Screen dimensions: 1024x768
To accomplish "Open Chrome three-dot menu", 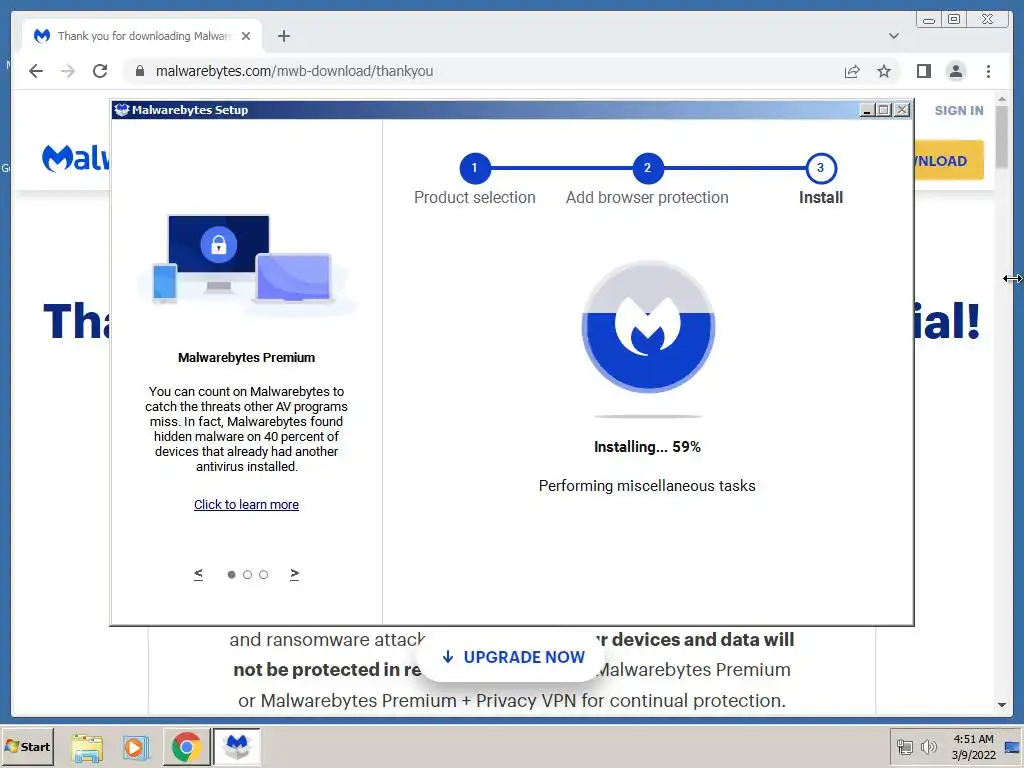I will [988, 71].
